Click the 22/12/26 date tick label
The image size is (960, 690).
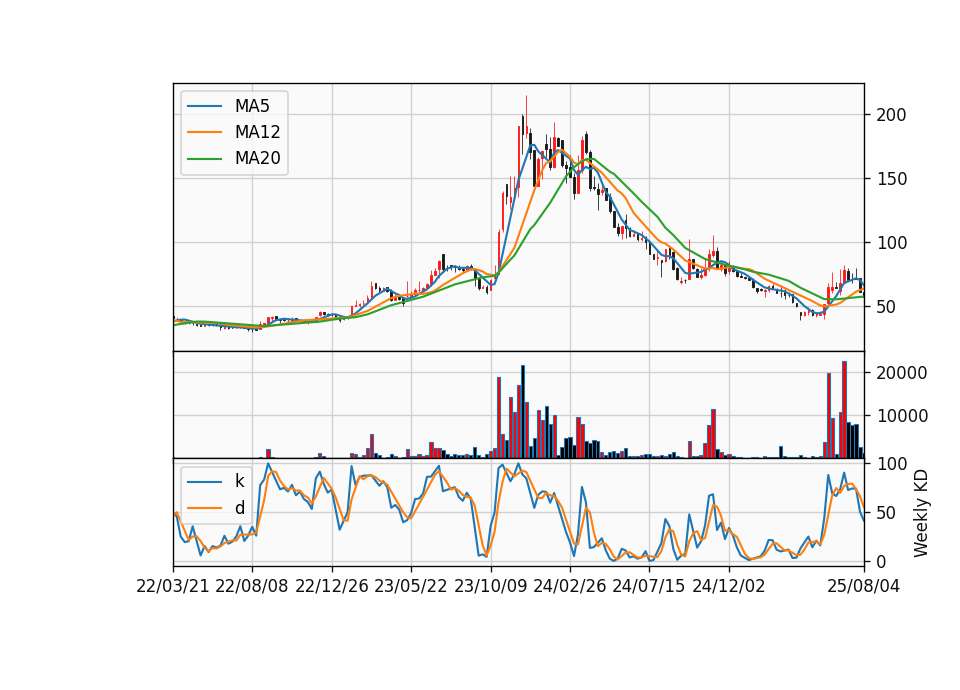click(x=332, y=587)
